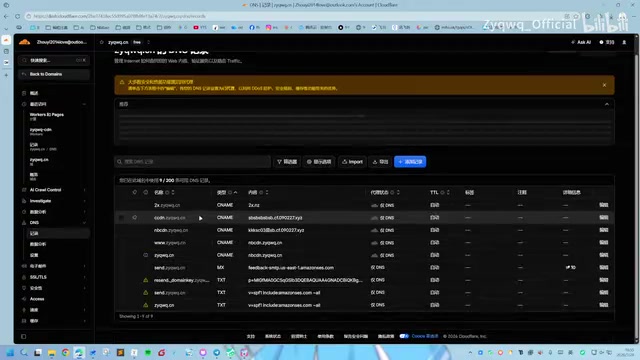This screenshot has height=360, width=640.
Task: Open taskbar search magnifier
Action: 24,352
